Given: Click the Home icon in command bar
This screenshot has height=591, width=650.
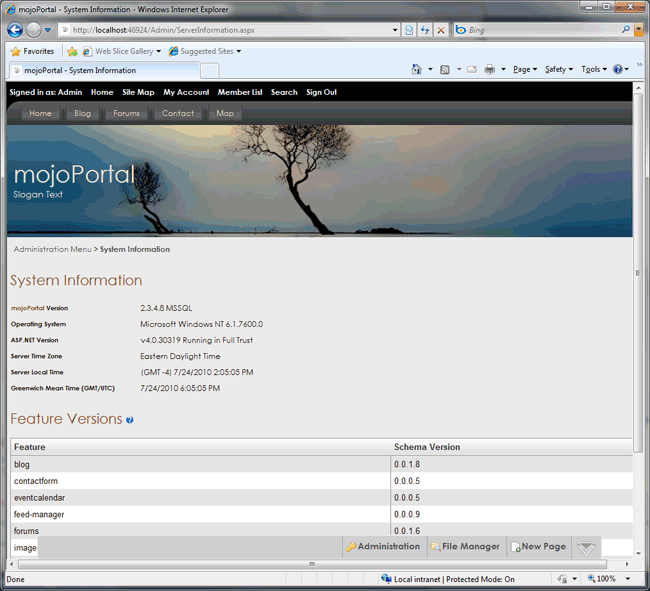Looking at the screenshot, I should click(x=417, y=70).
